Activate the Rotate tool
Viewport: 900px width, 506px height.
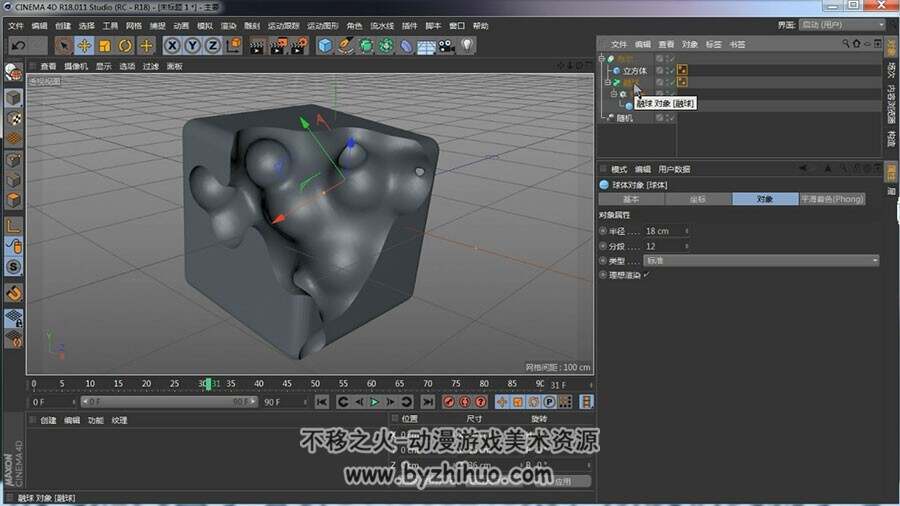[x=125, y=45]
